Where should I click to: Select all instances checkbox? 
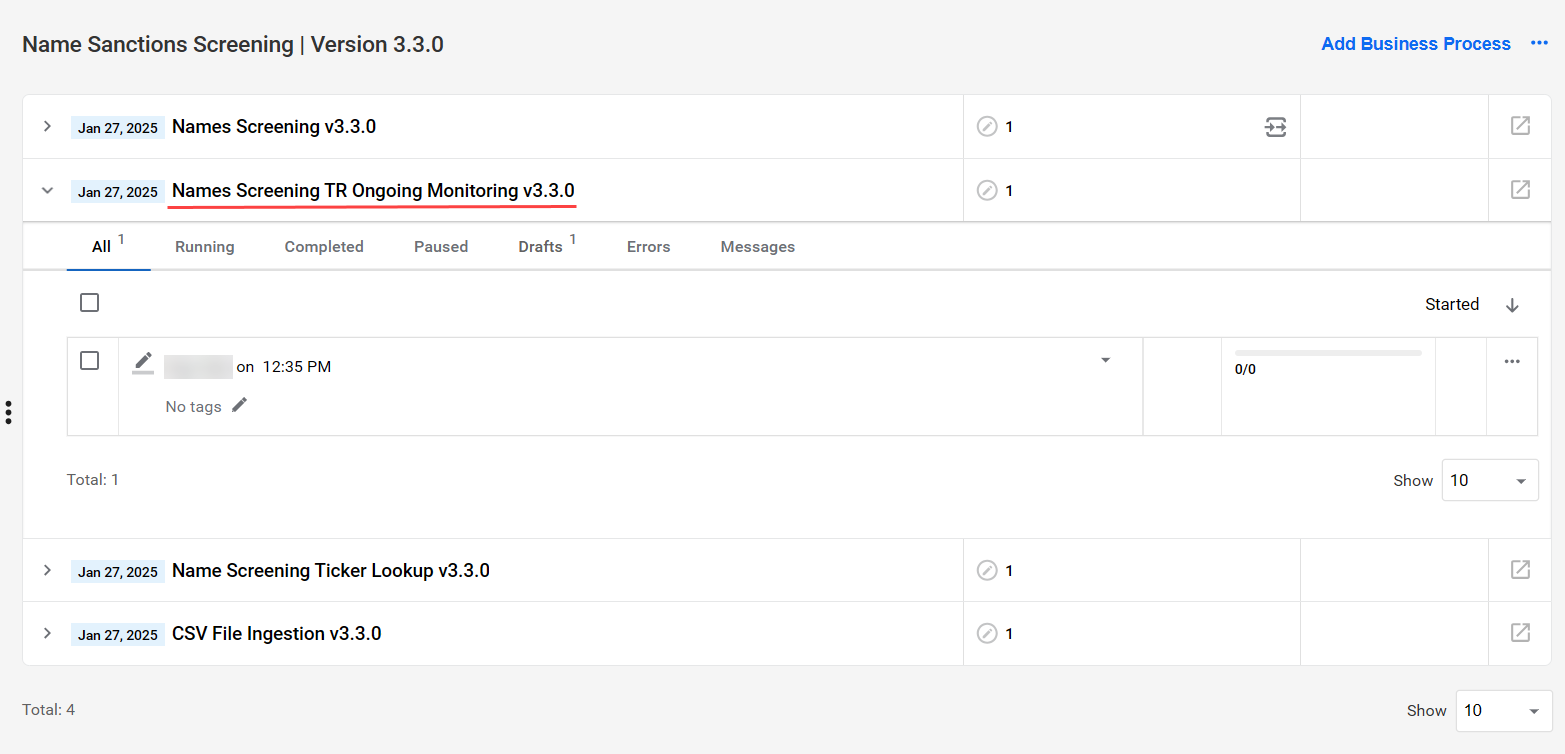point(89,302)
